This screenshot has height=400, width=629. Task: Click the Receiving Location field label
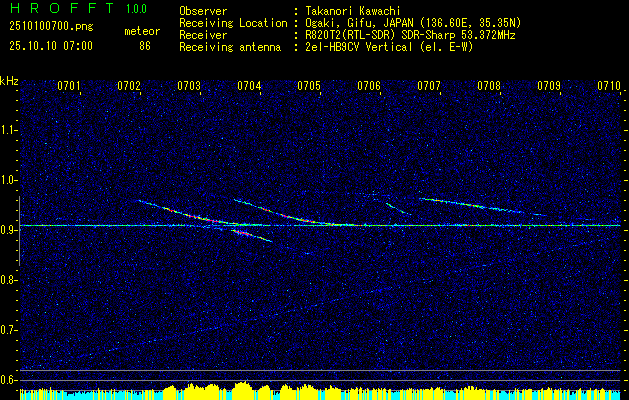click(233, 23)
